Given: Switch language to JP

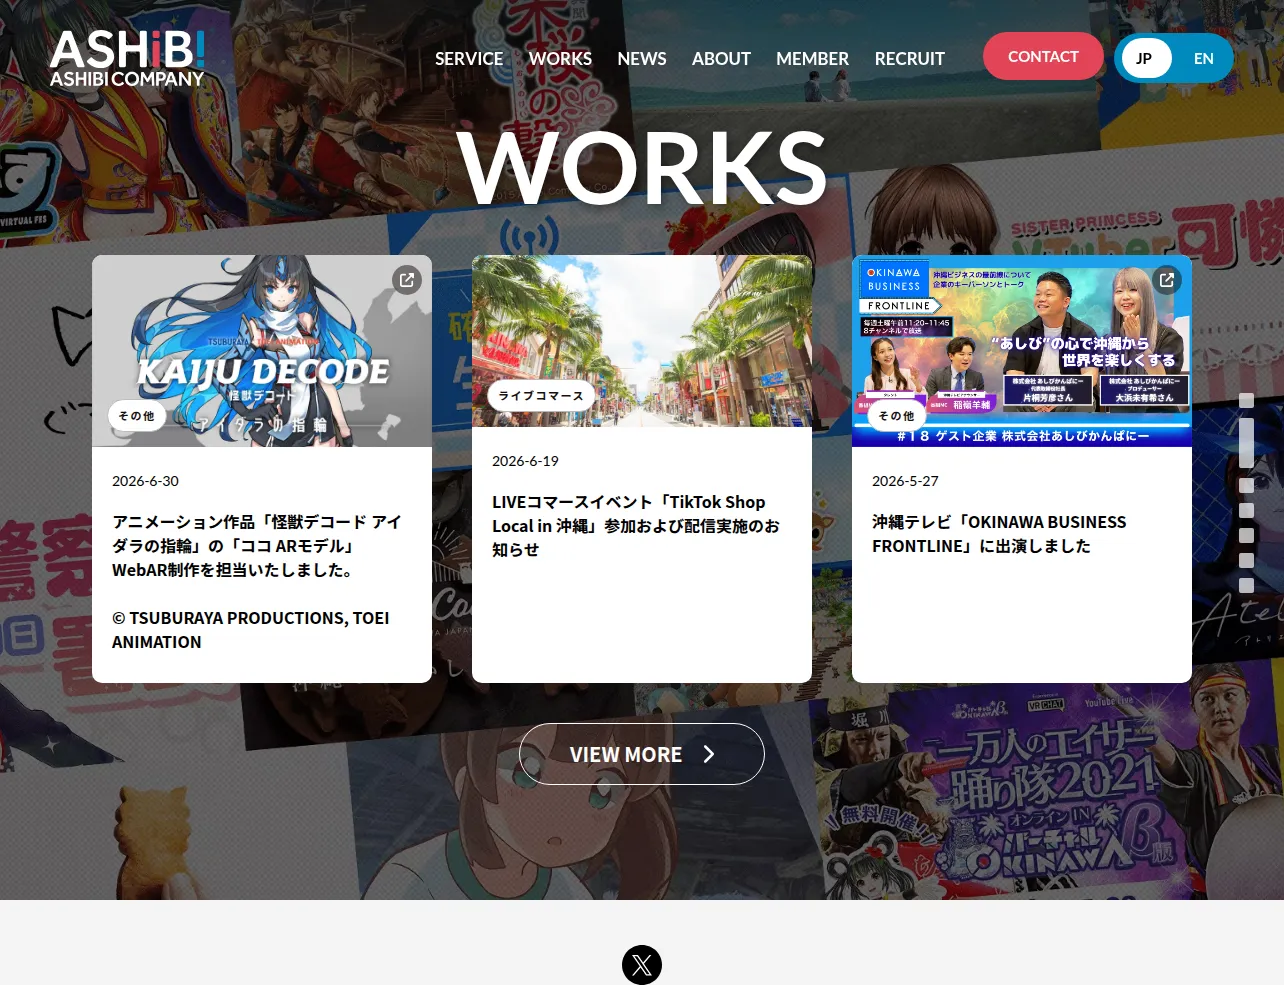Looking at the screenshot, I should tap(1144, 58).
